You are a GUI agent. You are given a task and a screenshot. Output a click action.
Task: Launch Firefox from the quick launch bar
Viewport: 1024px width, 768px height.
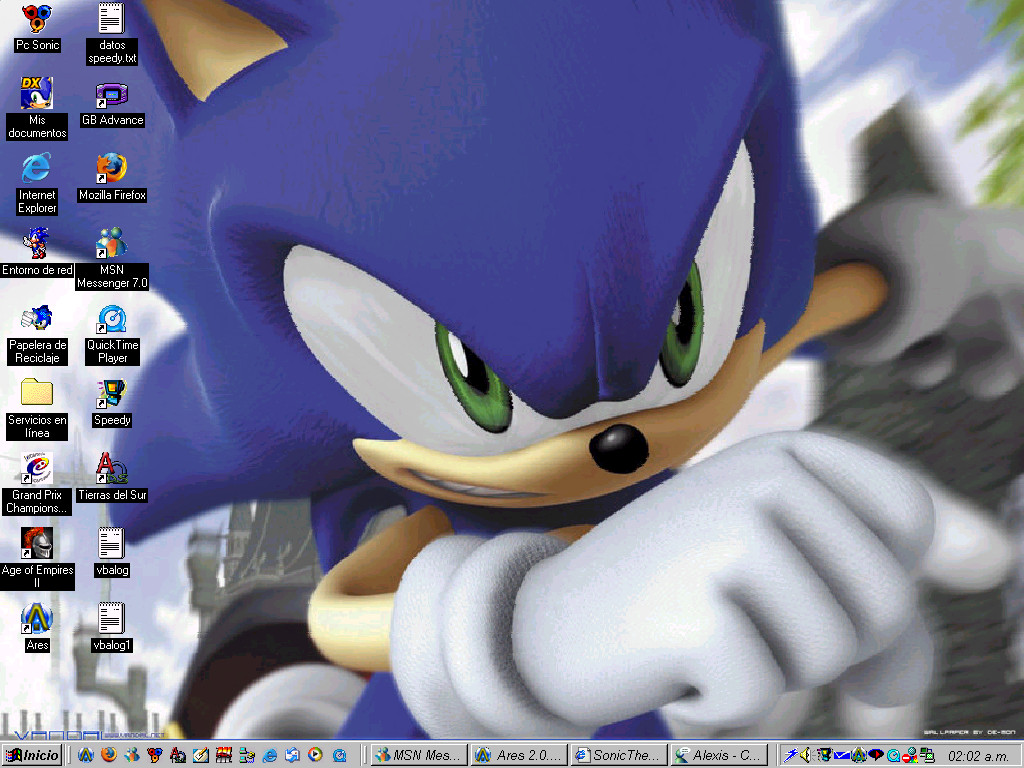coord(109,755)
